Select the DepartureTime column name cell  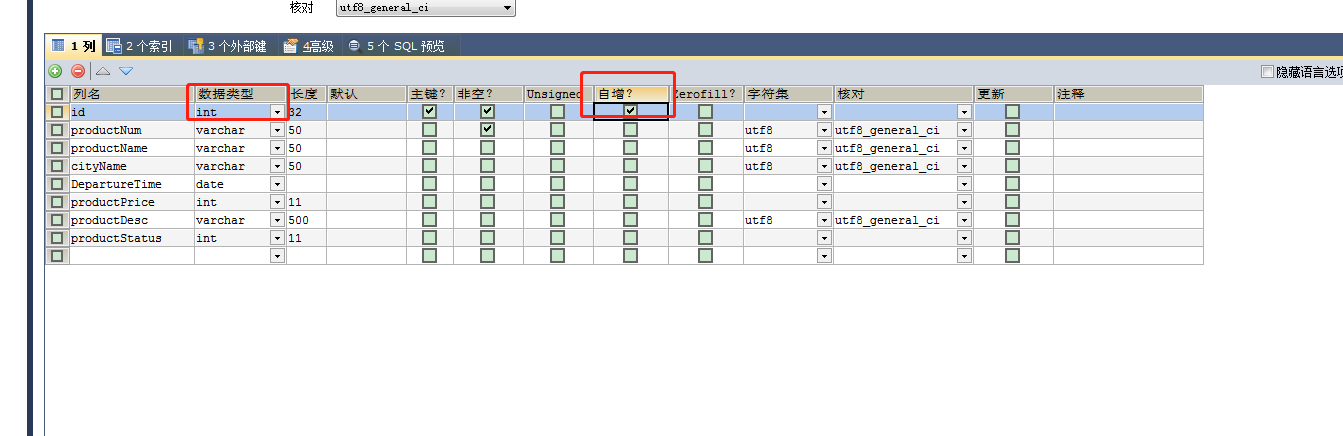[x=130, y=184]
